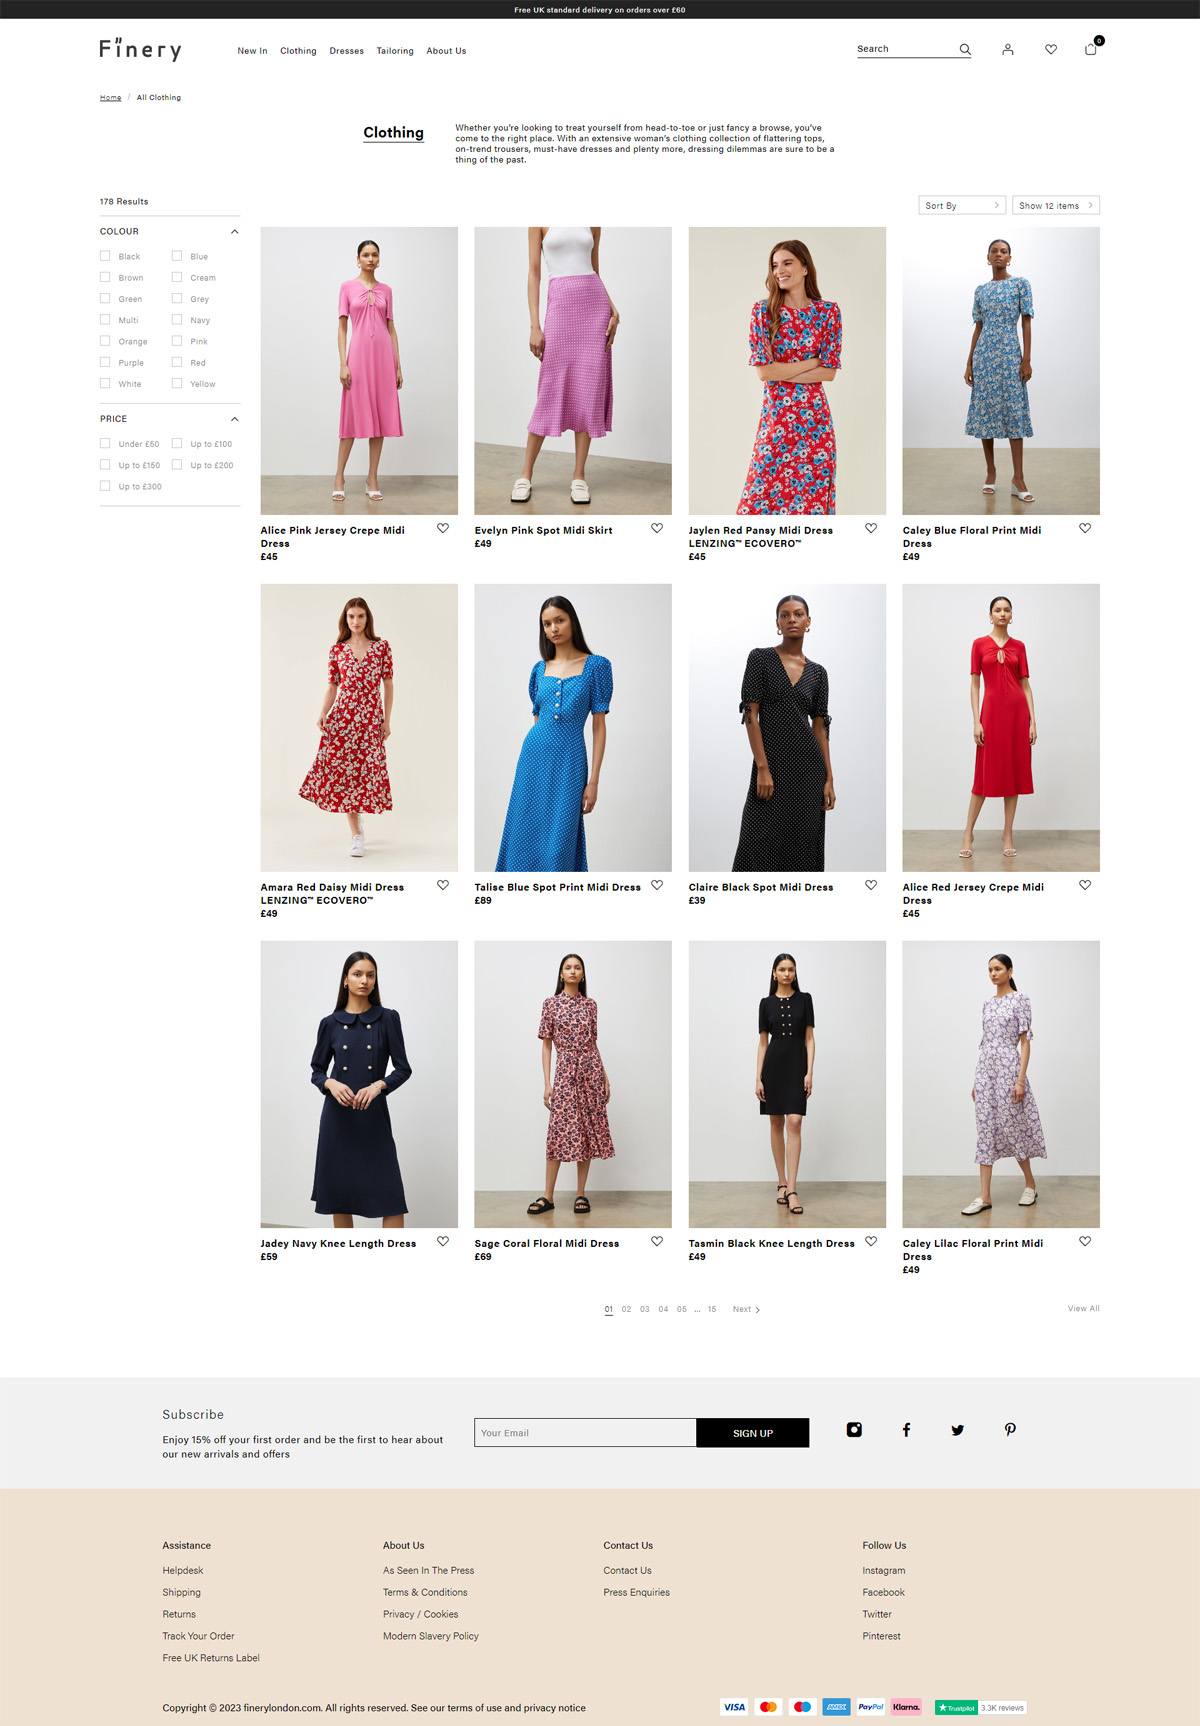The height and width of the screenshot is (1726, 1200).
Task: Tick the Green colour checkbox
Action: [x=105, y=298]
